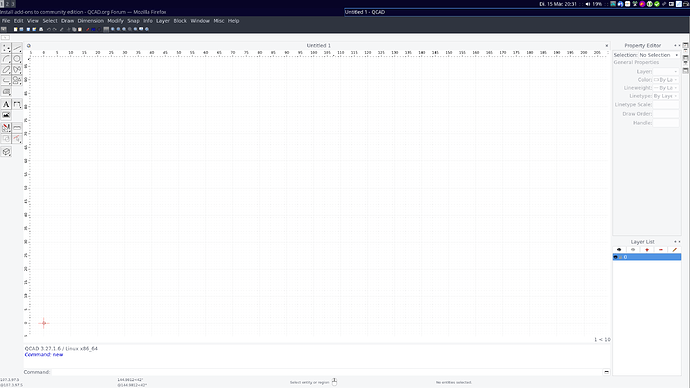Open the File menu

click(x=6, y=21)
